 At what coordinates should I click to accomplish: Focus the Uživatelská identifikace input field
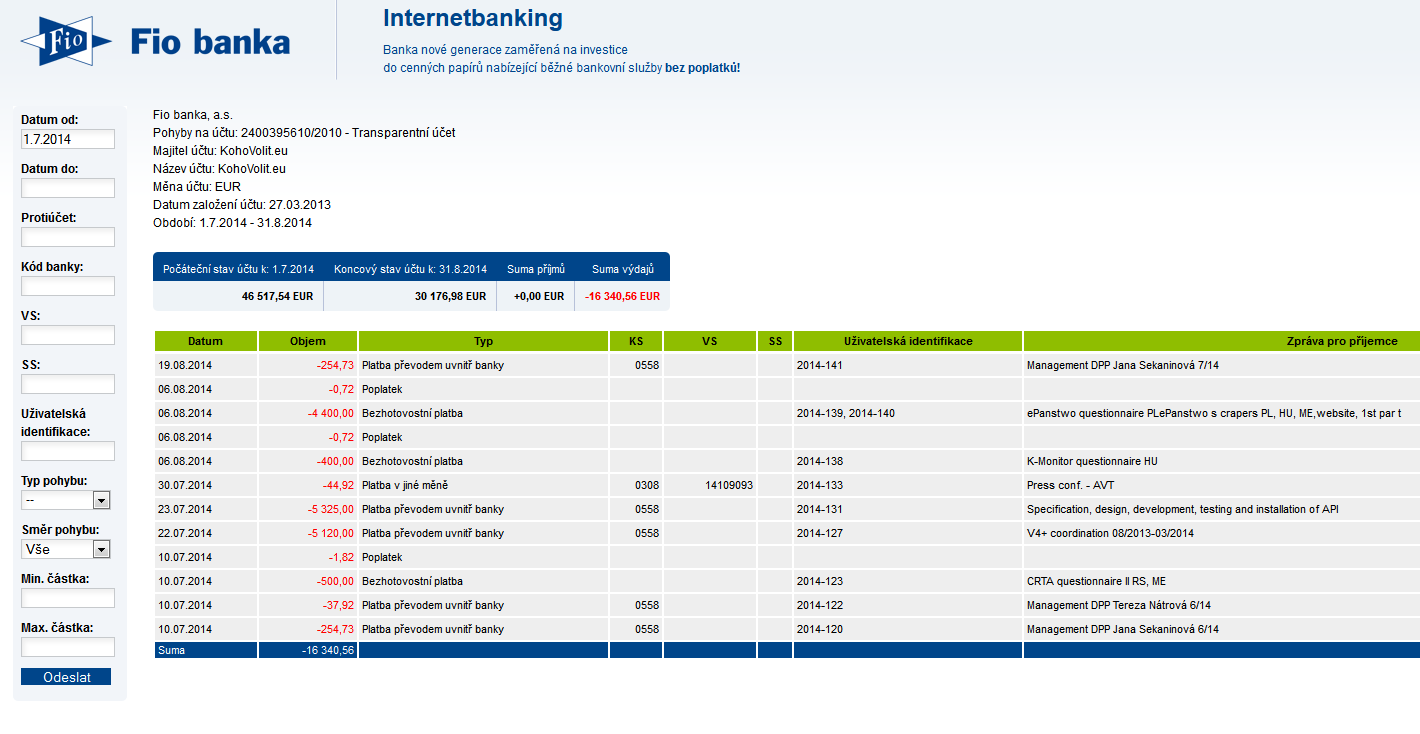pos(68,451)
